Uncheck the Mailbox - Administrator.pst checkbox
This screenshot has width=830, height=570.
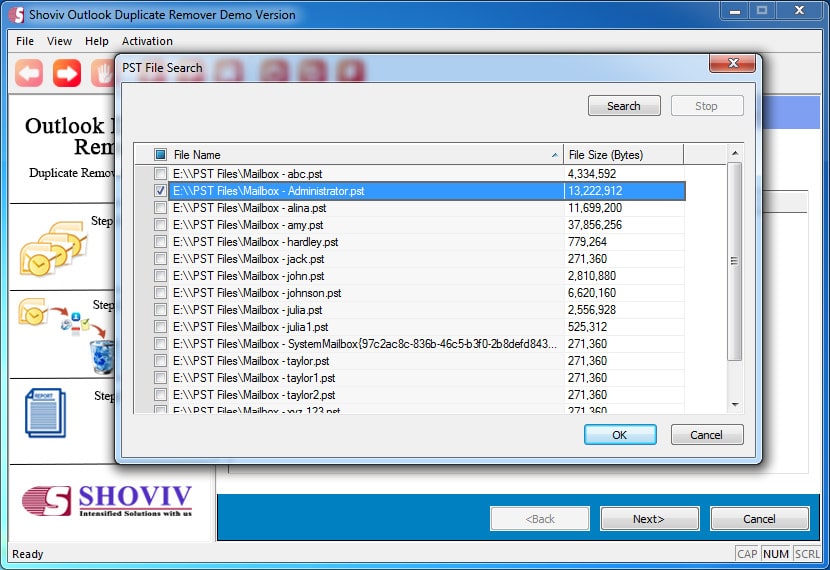pyautogui.click(x=160, y=191)
